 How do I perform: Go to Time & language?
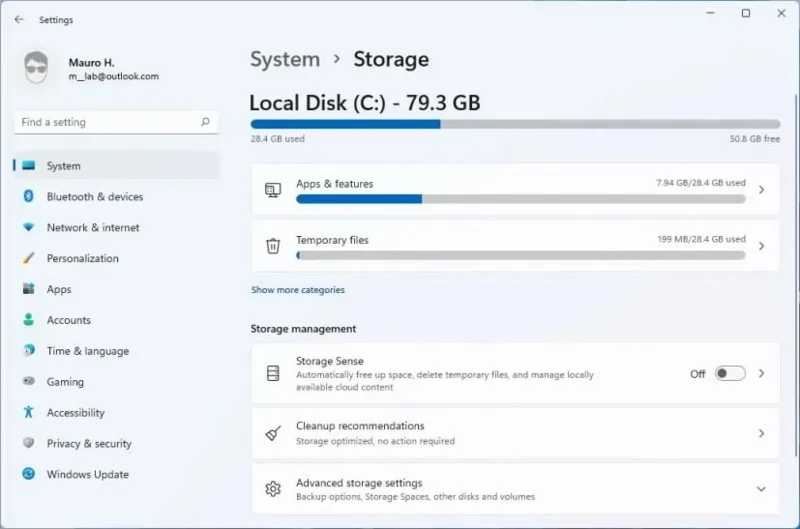pyautogui.click(x=117, y=350)
